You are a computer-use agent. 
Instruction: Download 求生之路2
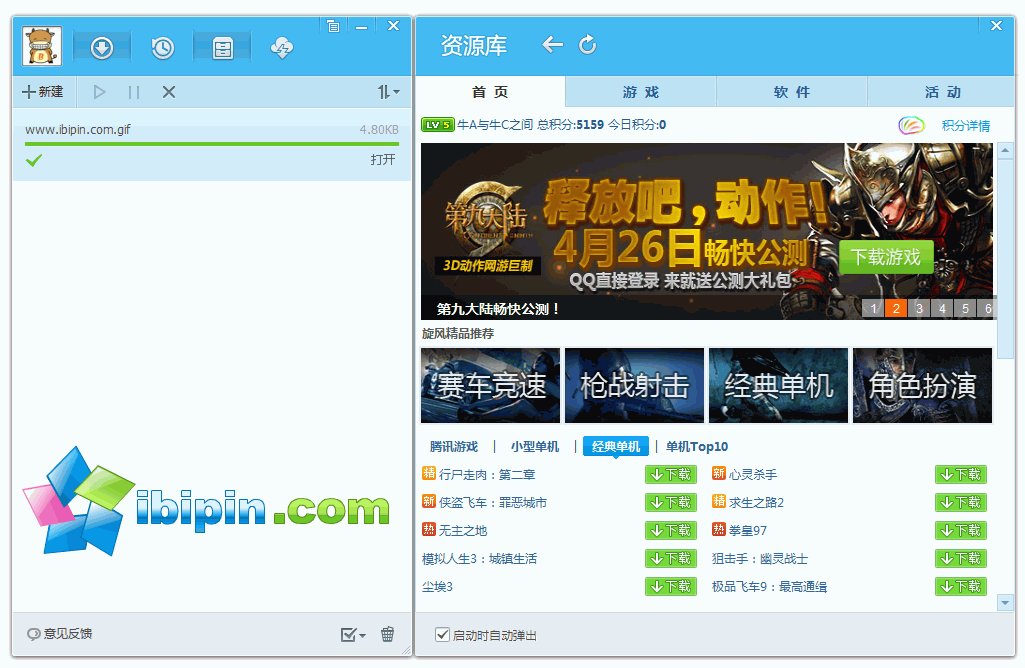point(961,503)
